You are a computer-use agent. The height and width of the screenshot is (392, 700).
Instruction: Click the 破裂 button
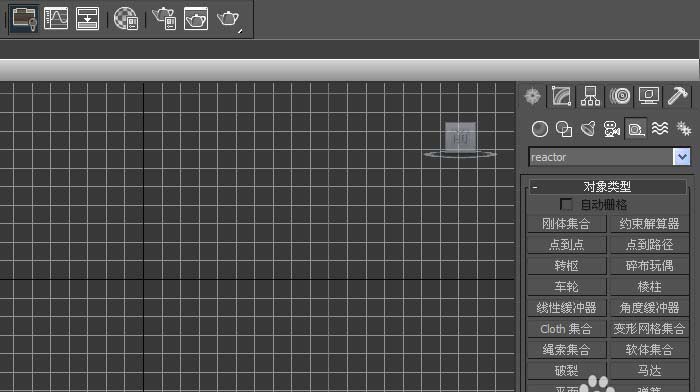click(x=566, y=371)
